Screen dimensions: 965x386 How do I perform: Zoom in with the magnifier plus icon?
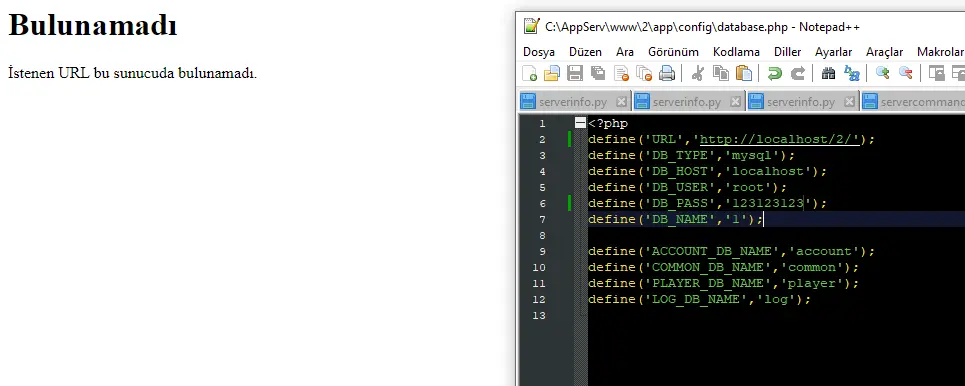883,73
